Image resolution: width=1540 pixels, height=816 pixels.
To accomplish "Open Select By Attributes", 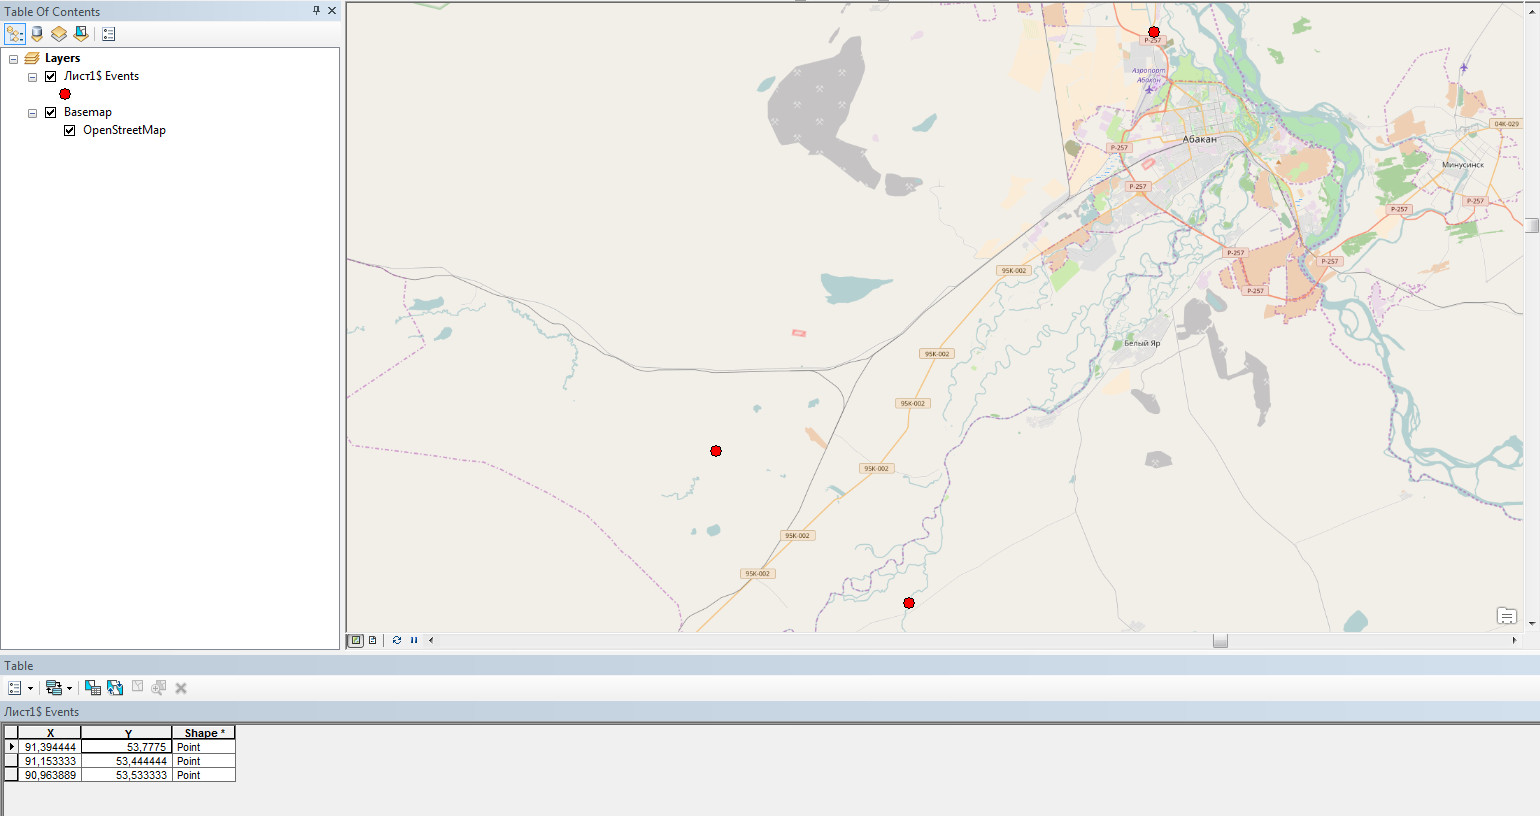I will pyautogui.click(x=93, y=688).
